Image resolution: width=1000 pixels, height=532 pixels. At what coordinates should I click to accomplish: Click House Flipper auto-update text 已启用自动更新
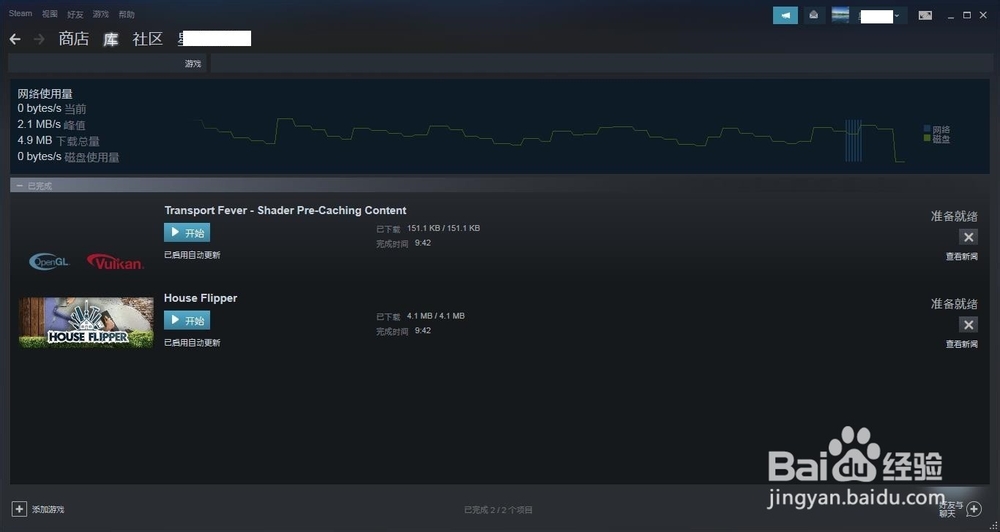tap(192, 343)
